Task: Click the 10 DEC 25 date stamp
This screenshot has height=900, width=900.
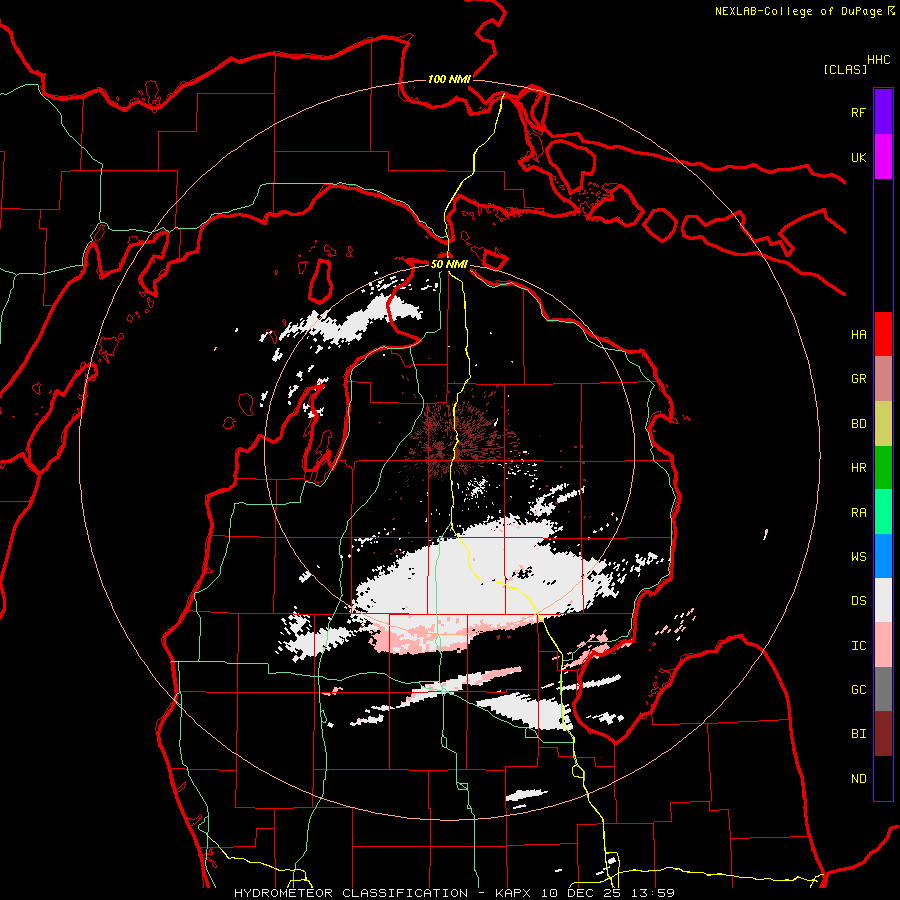Action: tap(581, 893)
